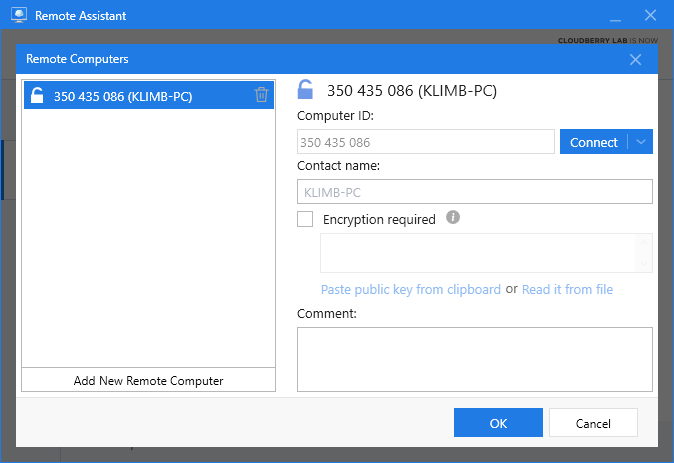Click into the Computer ID field
The height and width of the screenshot is (463, 674).
[425, 142]
